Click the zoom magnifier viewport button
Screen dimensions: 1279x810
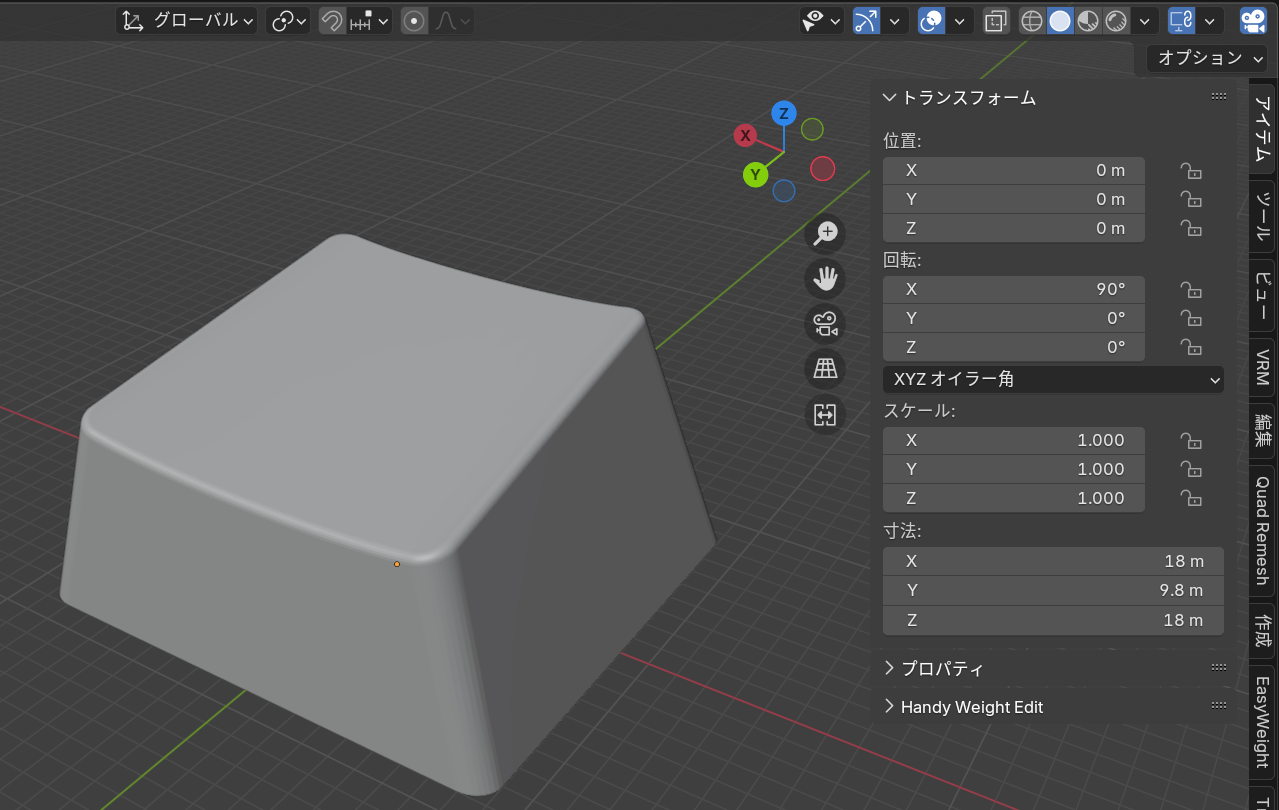coord(825,234)
